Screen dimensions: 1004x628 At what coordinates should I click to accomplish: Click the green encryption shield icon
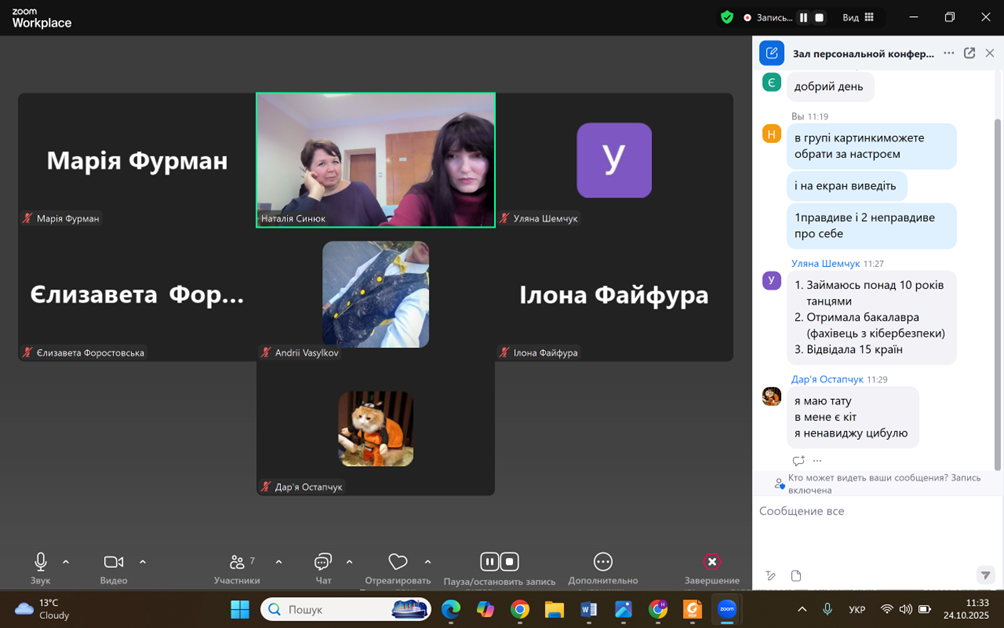pyautogui.click(x=727, y=17)
